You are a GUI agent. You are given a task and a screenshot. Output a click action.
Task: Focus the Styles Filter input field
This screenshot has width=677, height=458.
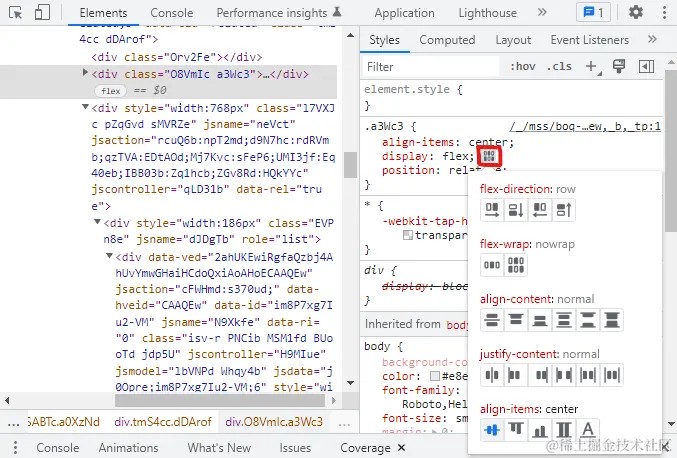pos(430,67)
